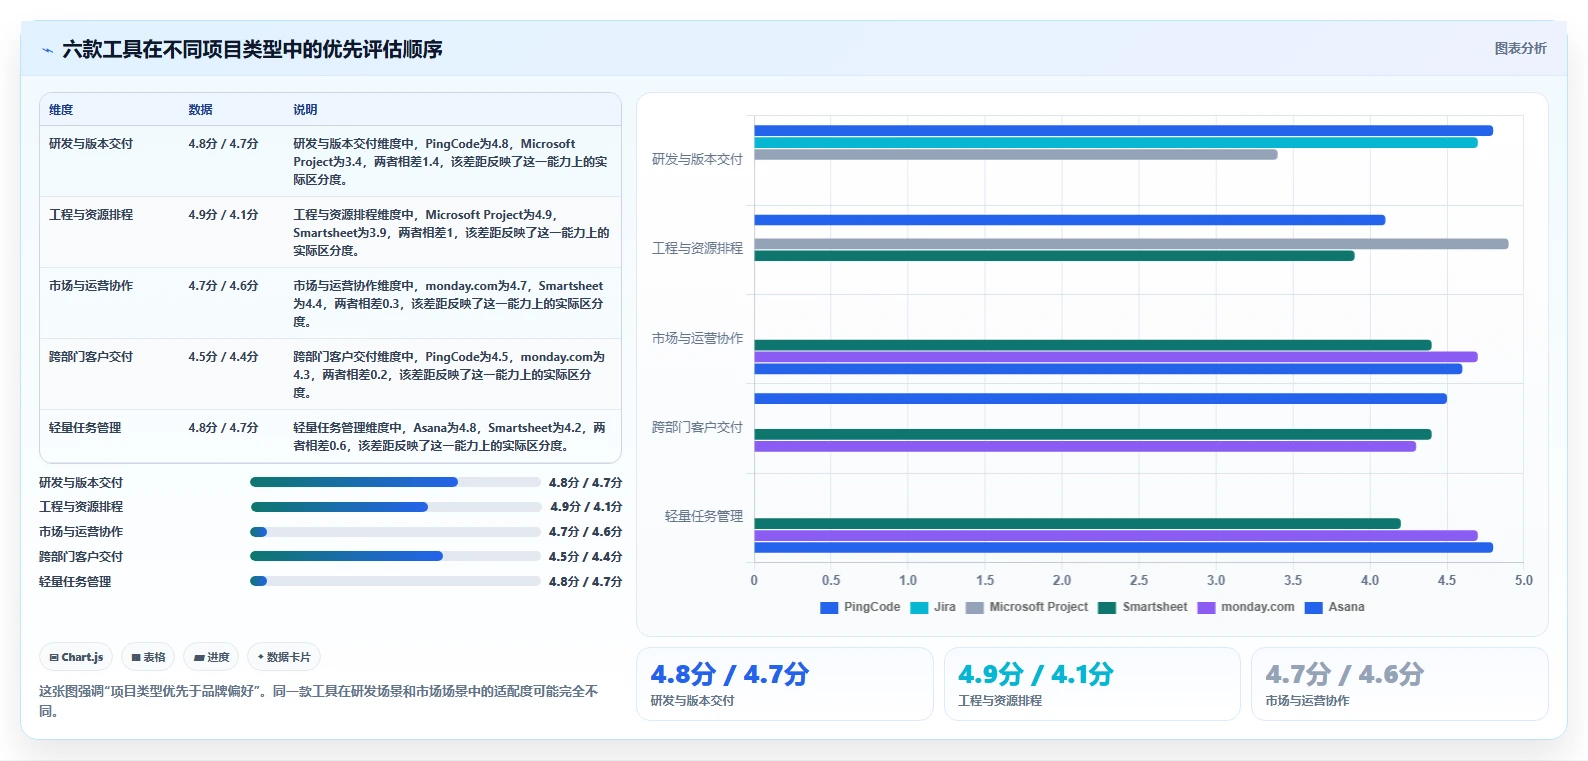Click the 数据卡片 tag
This screenshot has width=1588, height=761.
coord(284,657)
